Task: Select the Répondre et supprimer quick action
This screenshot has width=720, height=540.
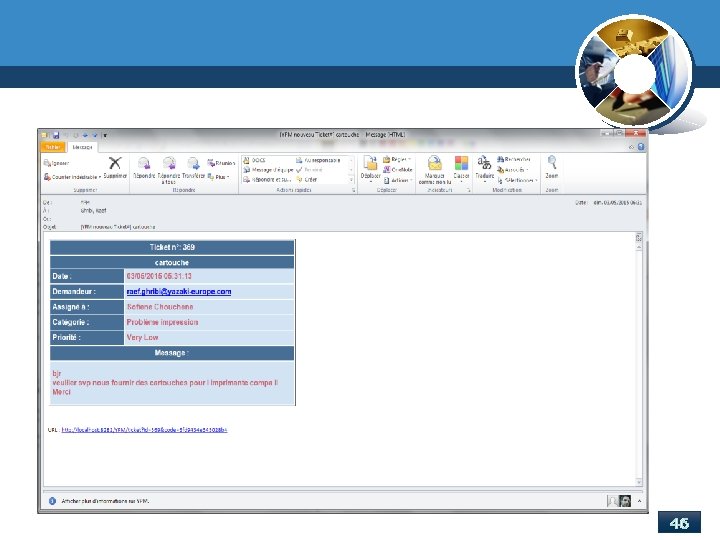Action: coord(268,180)
